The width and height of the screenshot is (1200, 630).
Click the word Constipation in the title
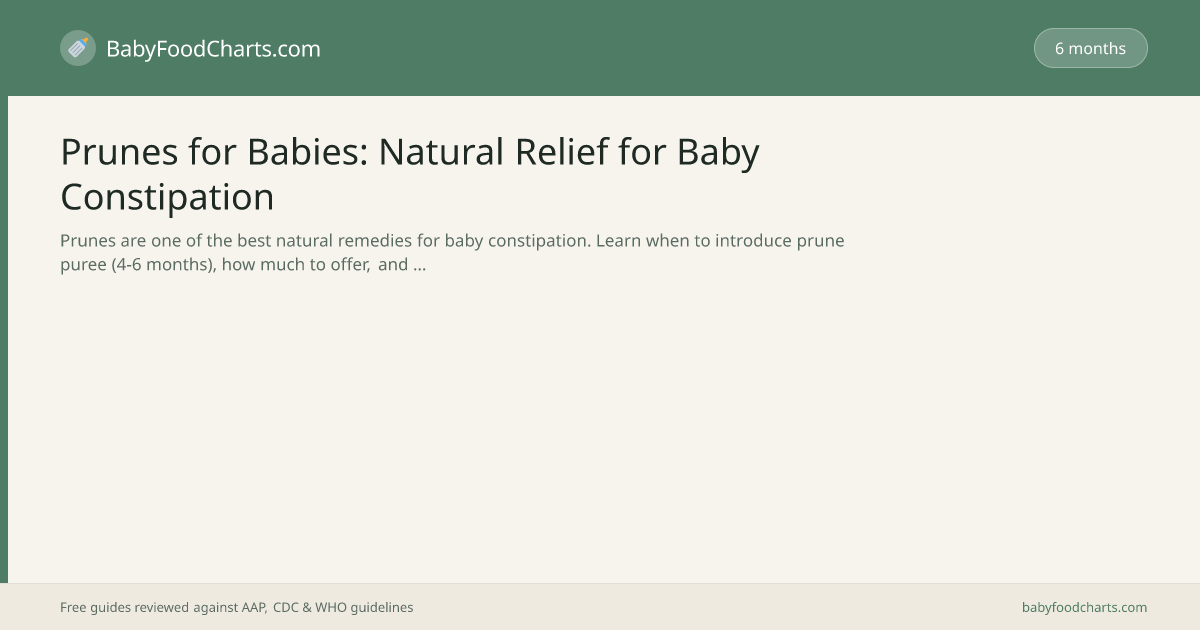167,197
